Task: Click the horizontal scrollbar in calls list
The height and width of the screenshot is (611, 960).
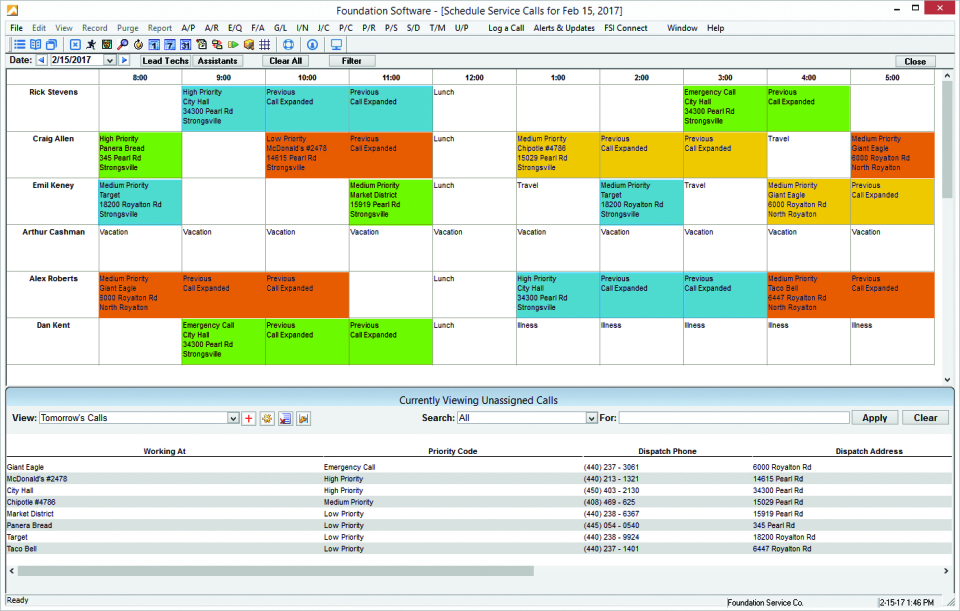Action: click(x=276, y=571)
